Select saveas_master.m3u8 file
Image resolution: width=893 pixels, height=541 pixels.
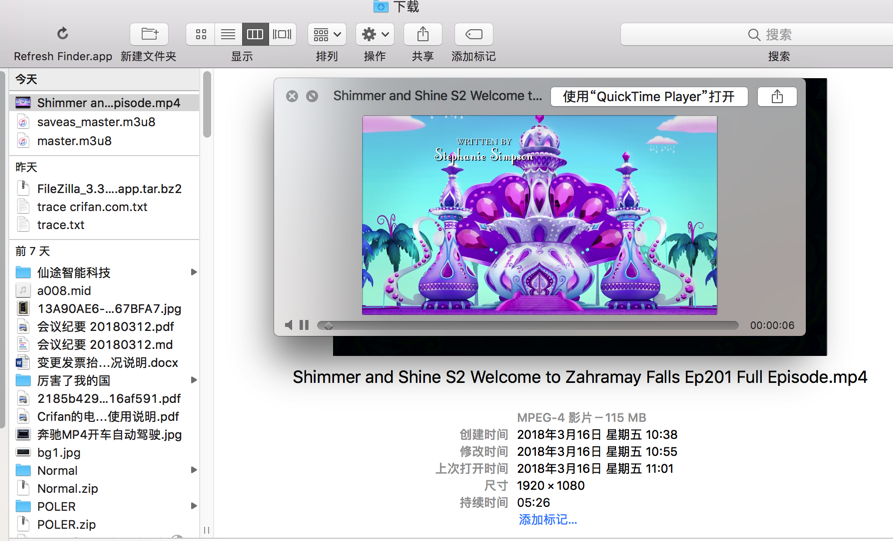click(x=104, y=122)
